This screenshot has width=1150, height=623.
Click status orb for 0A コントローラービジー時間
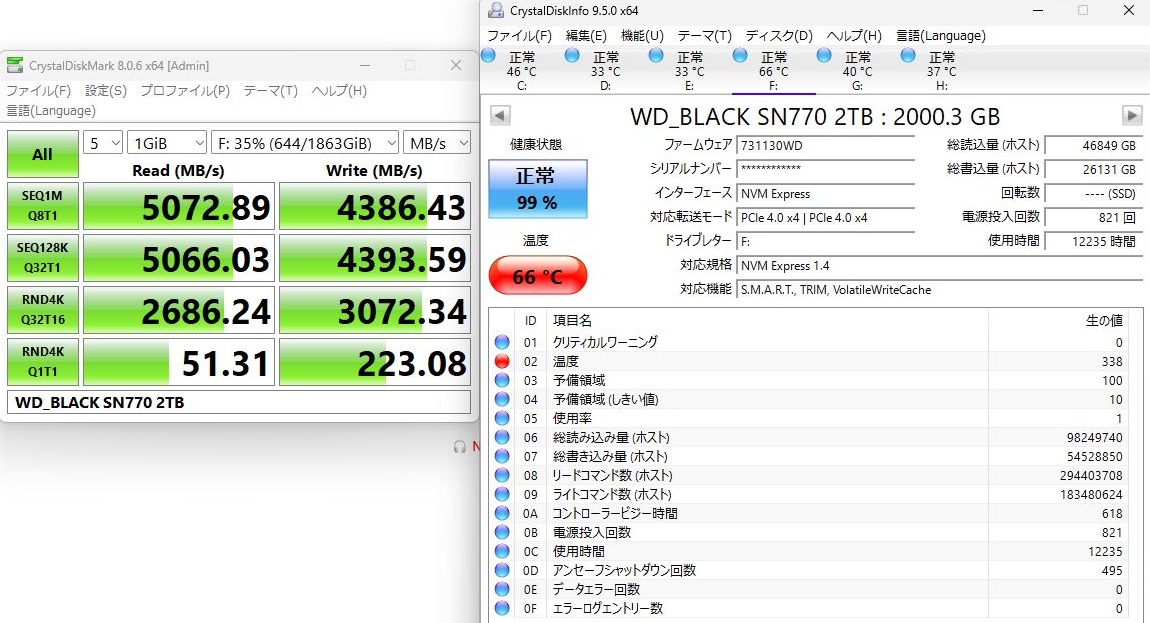(x=502, y=514)
